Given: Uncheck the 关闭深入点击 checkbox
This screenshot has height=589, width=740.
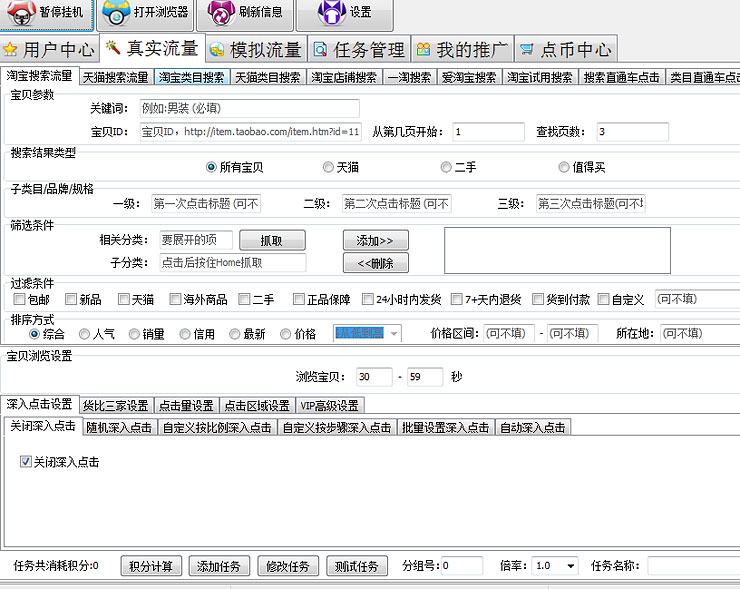Looking at the screenshot, I should pos(25,462).
